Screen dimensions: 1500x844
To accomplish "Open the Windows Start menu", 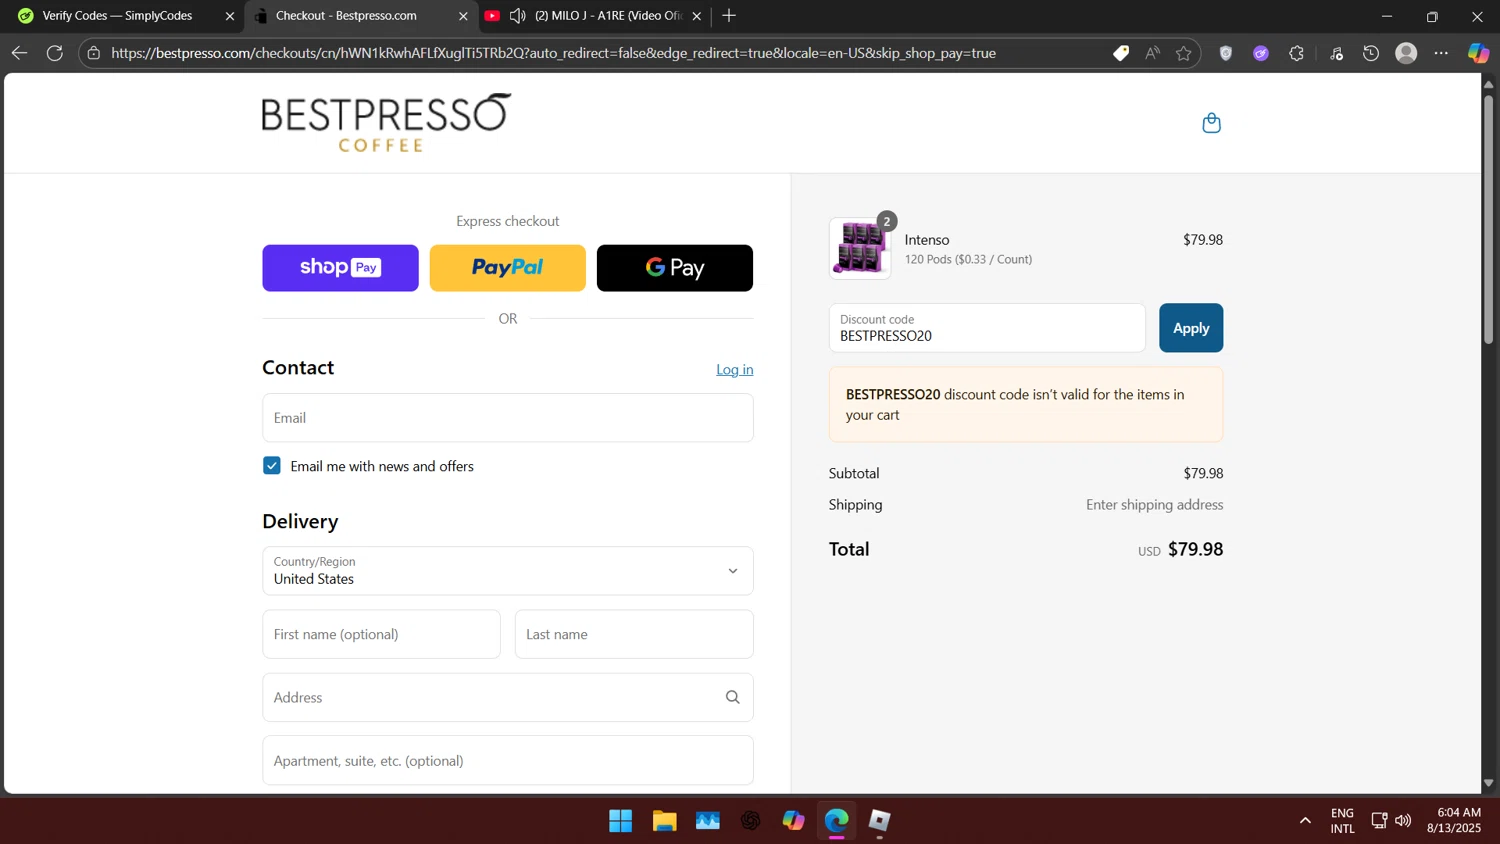I will 620,821.
